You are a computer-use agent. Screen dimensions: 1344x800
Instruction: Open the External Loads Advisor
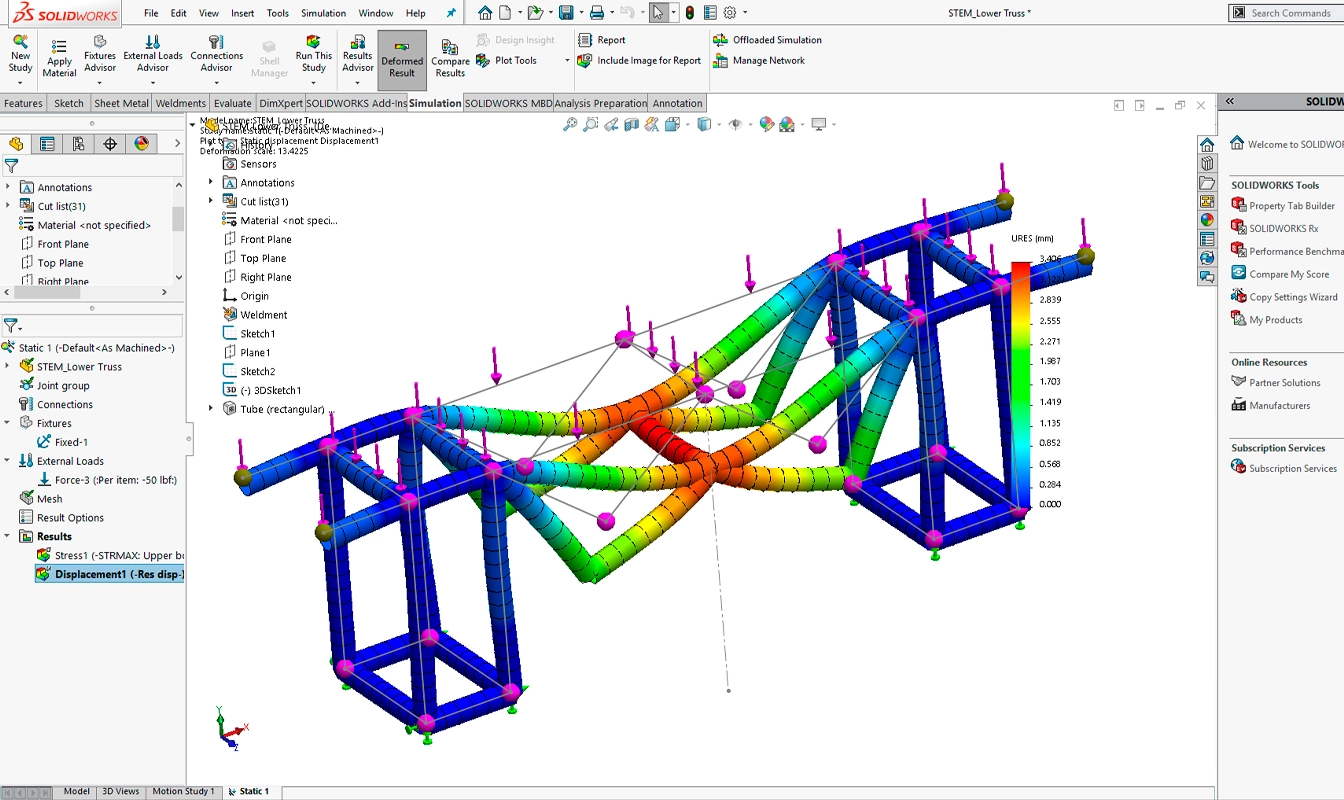tap(153, 54)
